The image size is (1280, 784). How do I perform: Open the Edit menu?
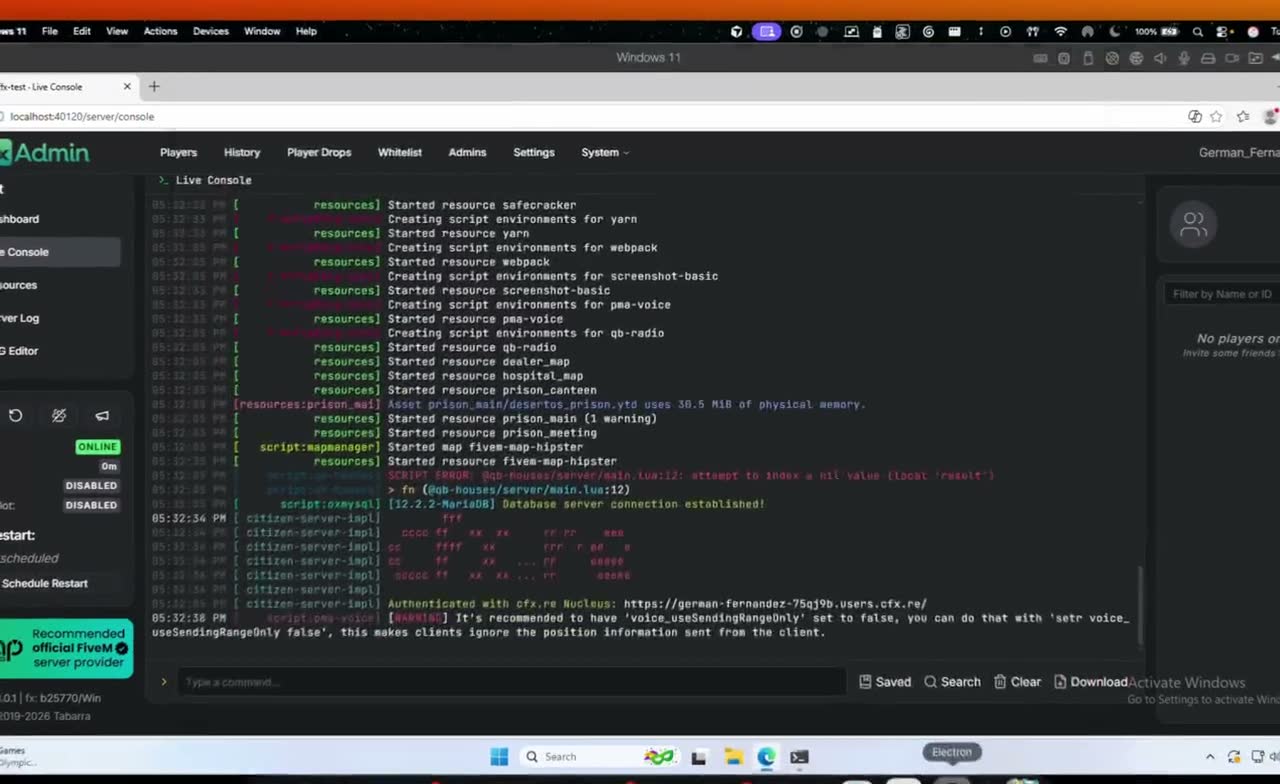[82, 31]
